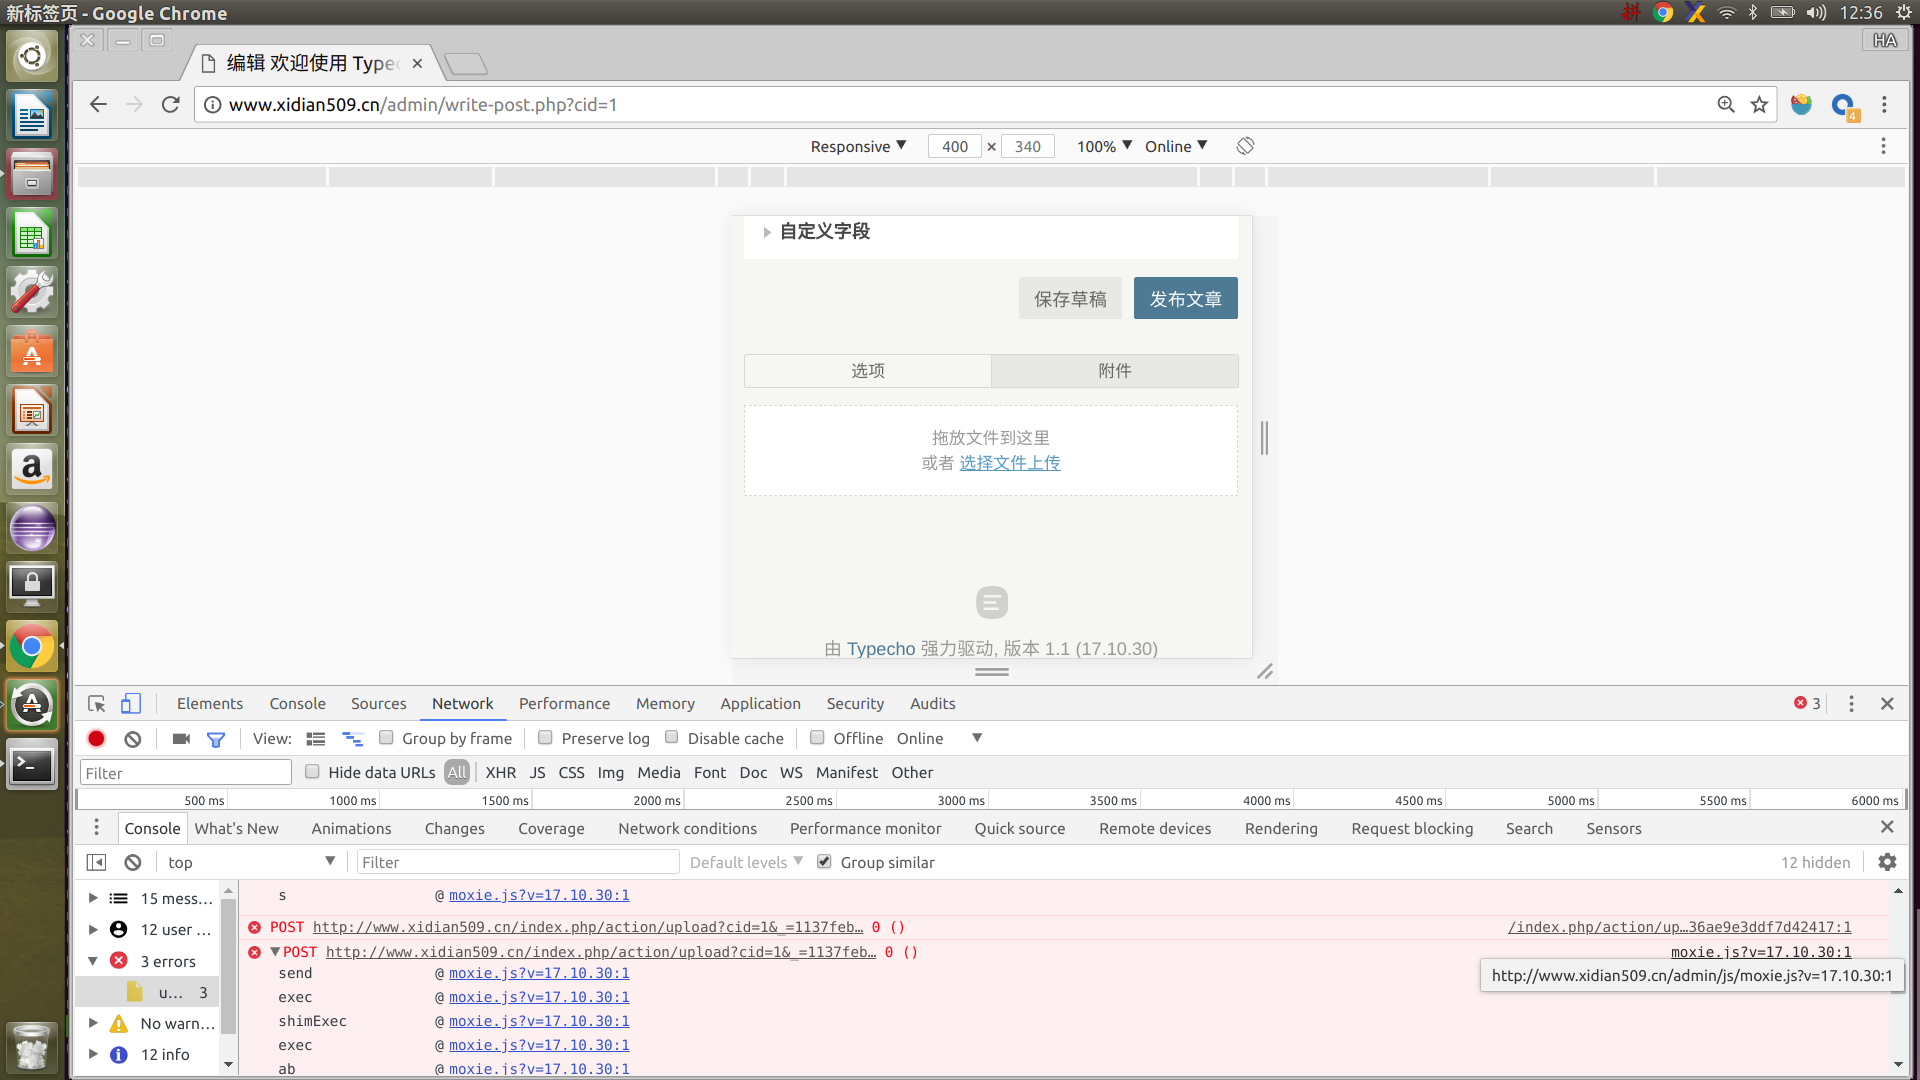Show the console sidebar toggle icon
Viewport: 1920px width, 1080px height.
[x=97, y=863]
